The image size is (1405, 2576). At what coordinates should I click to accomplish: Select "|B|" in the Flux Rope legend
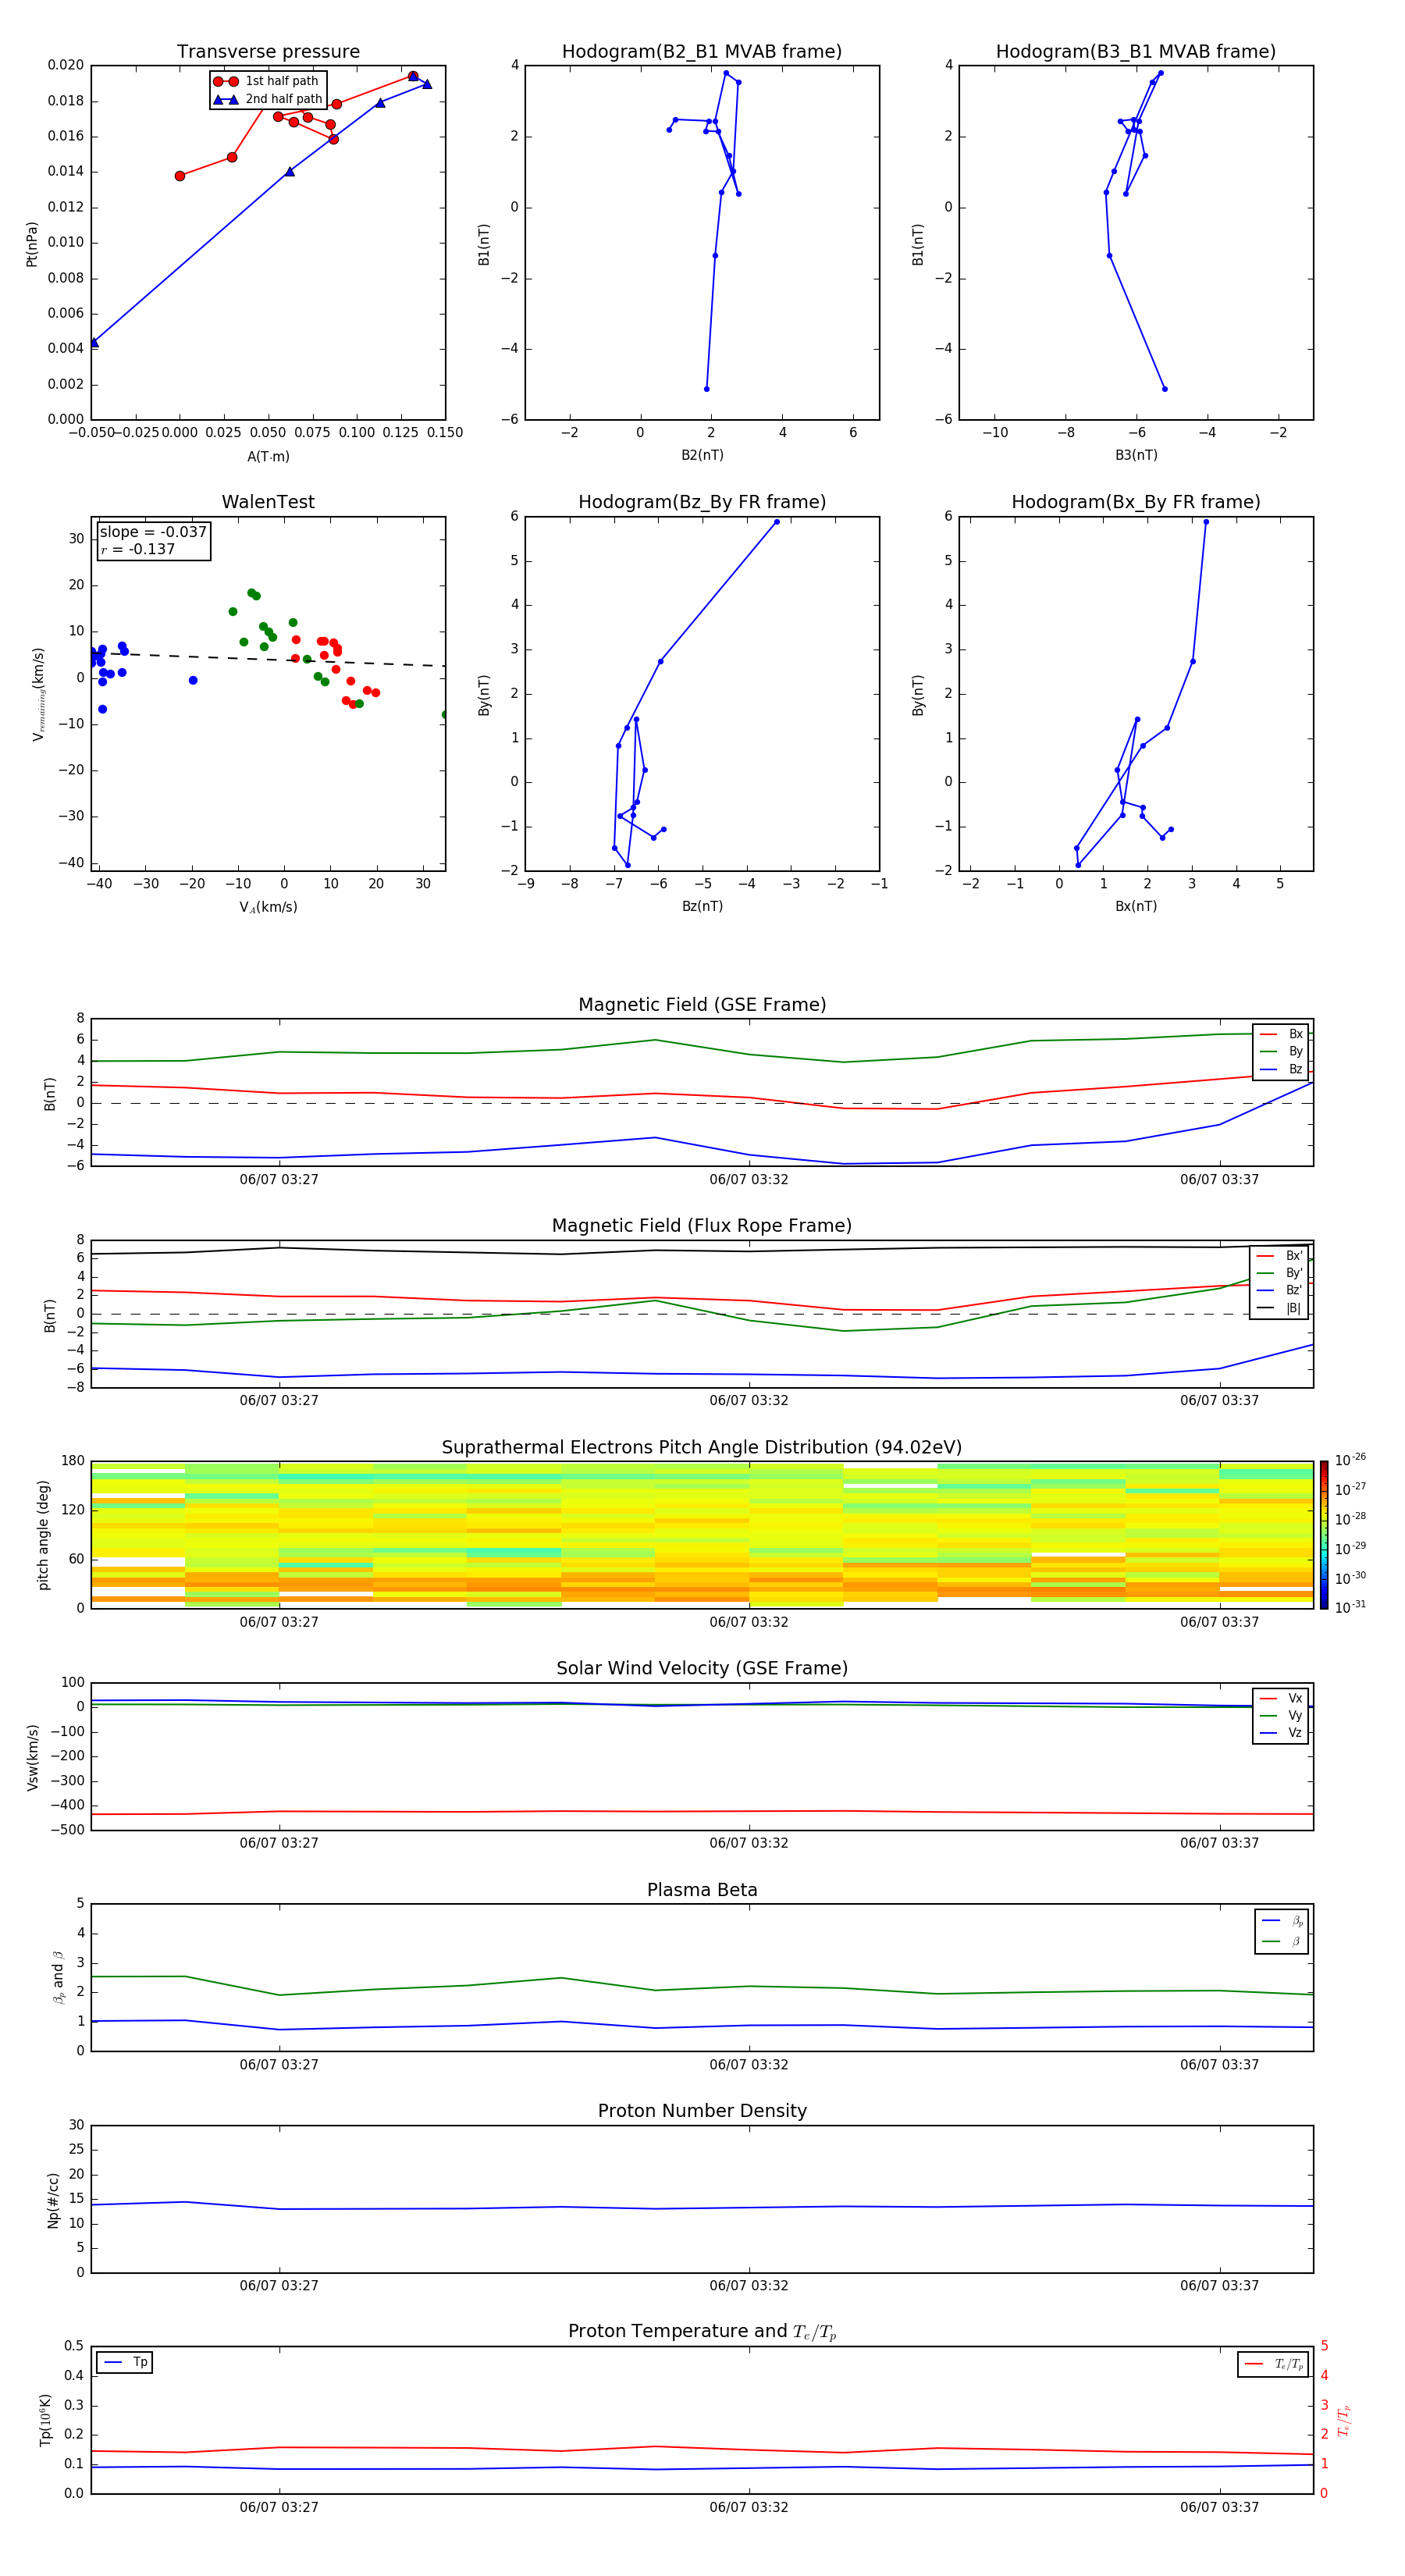tap(1280, 1308)
